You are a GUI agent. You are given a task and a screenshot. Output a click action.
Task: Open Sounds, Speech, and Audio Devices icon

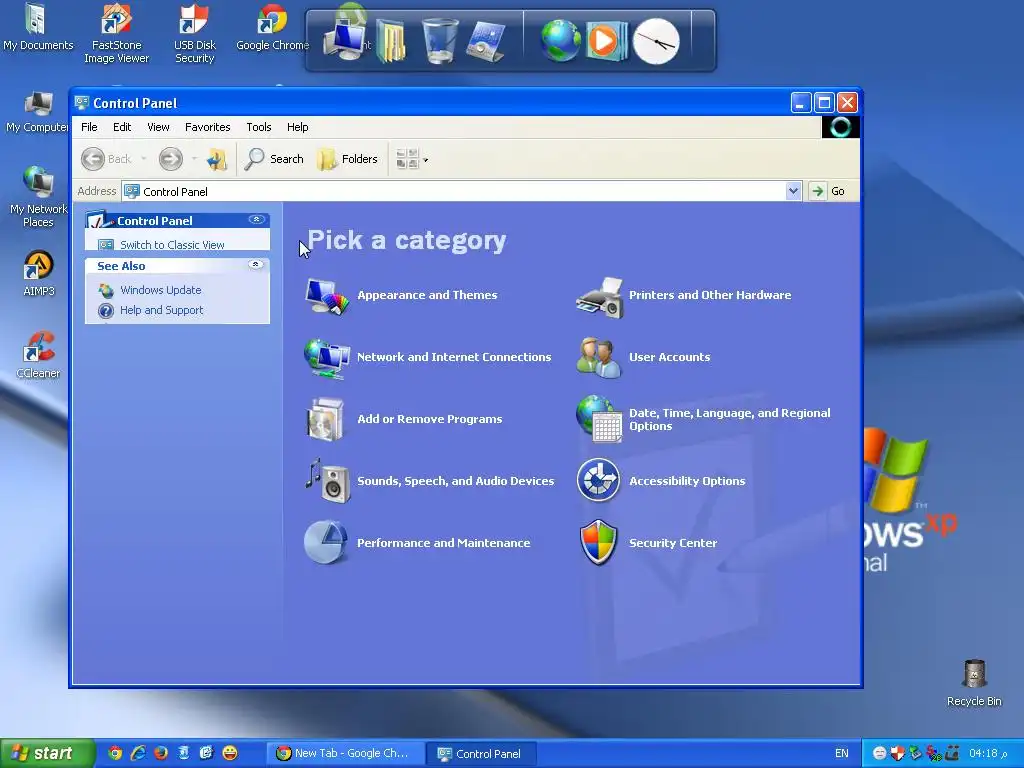tap(328, 481)
